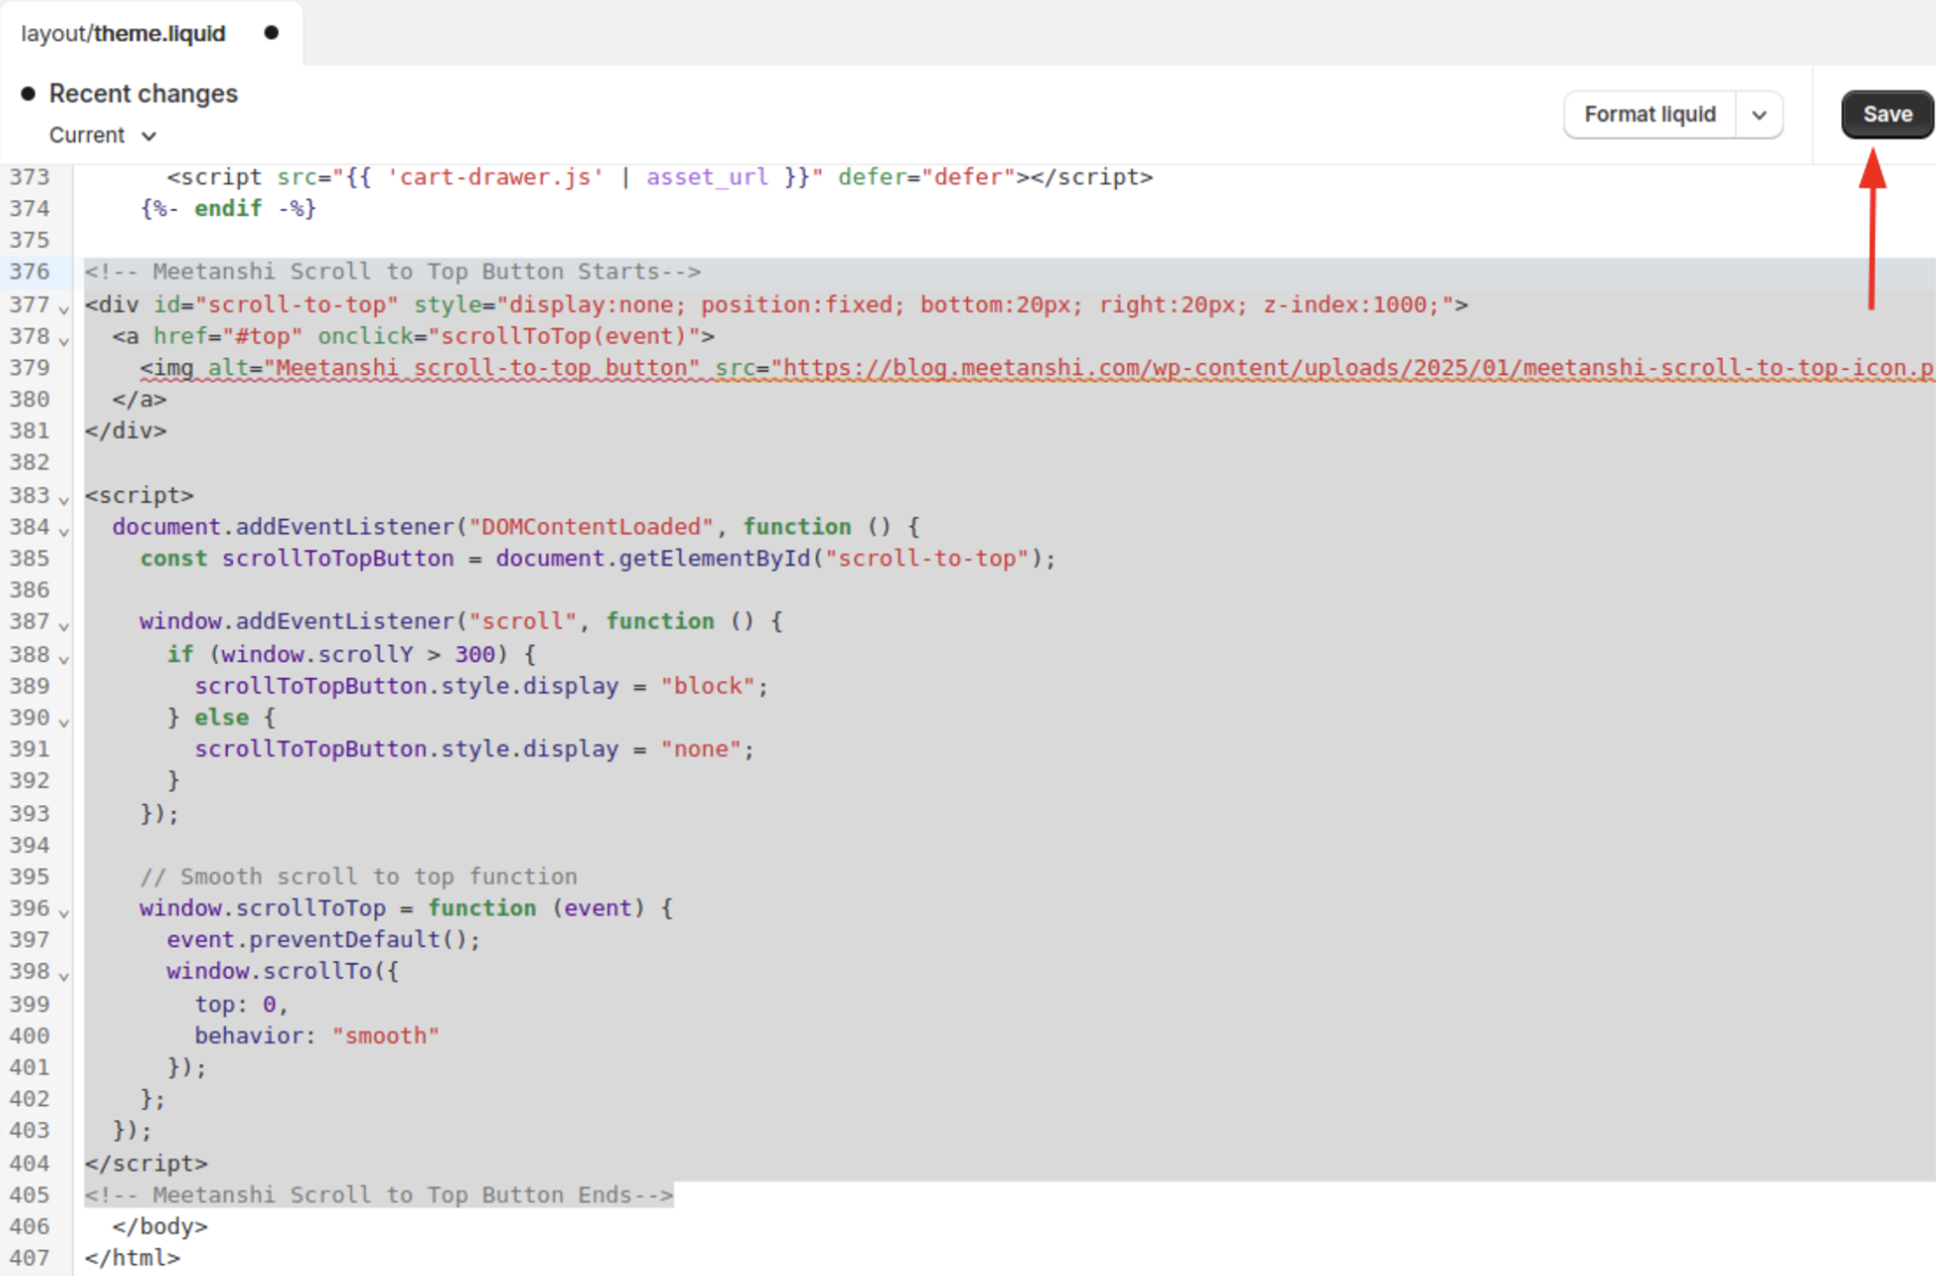Click const scrollToTopButton declaration on line 385
This screenshot has height=1276, width=1936.
coord(297,559)
